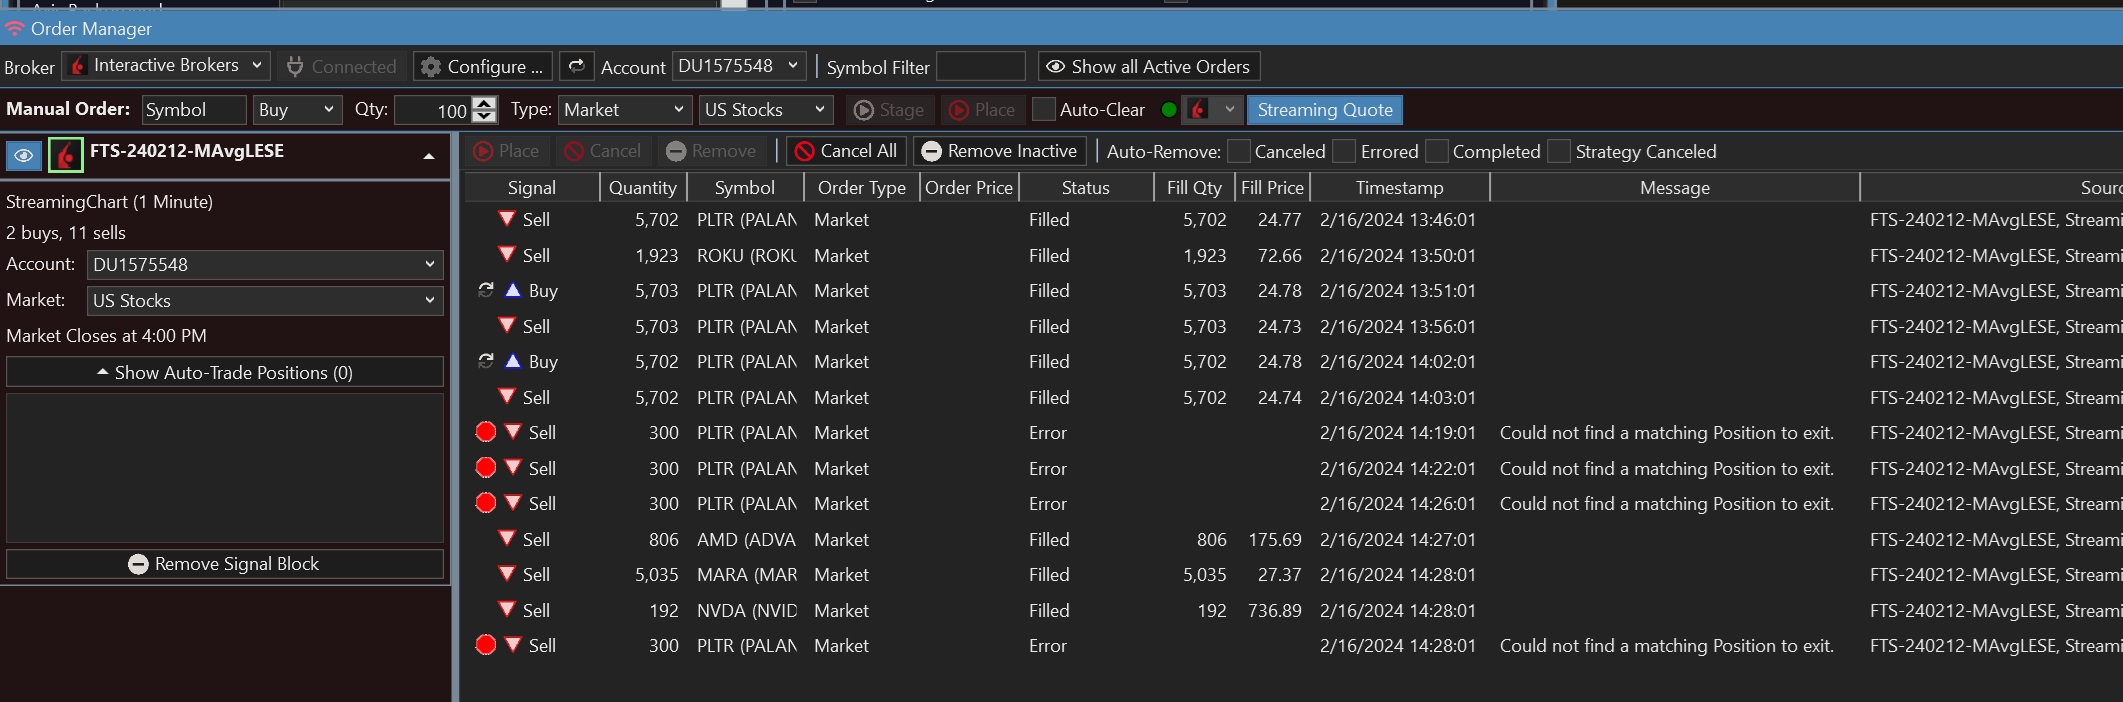The width and height of the screenshot is (2123, 702).
Task: Click the prohibition icon on Cancel All
Action: [805, 151]
